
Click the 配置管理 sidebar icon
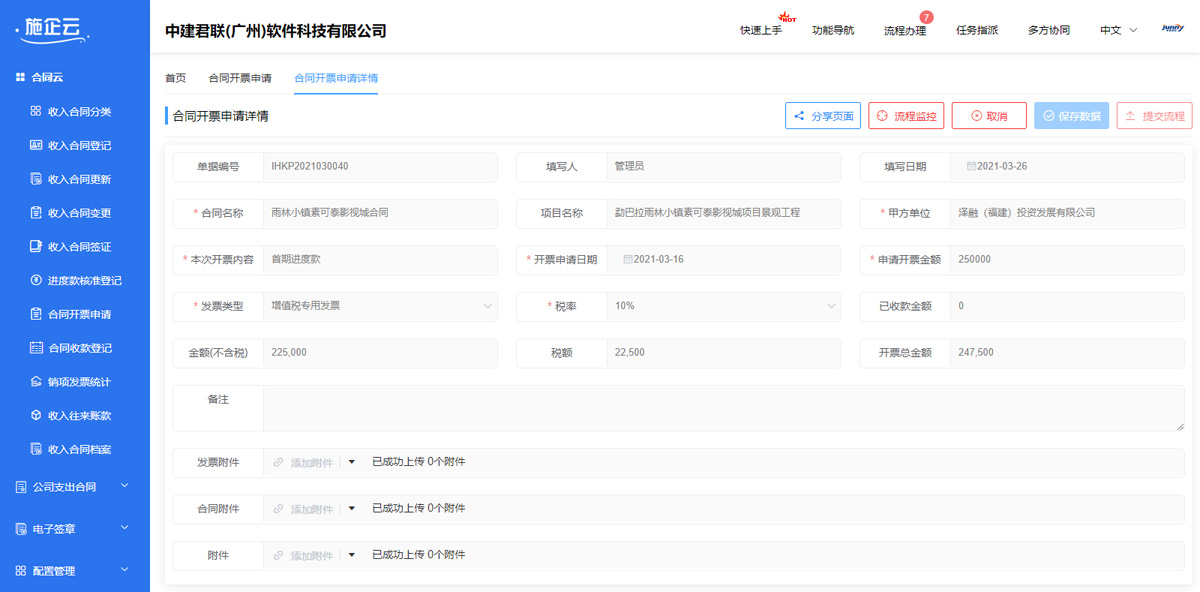21,571
